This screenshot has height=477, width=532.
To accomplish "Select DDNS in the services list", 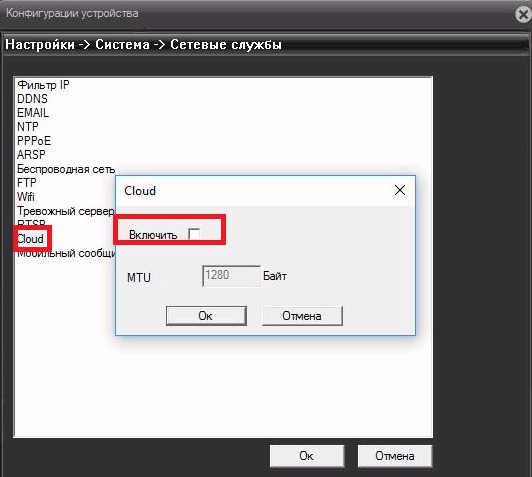I will [x=33, y=99].
